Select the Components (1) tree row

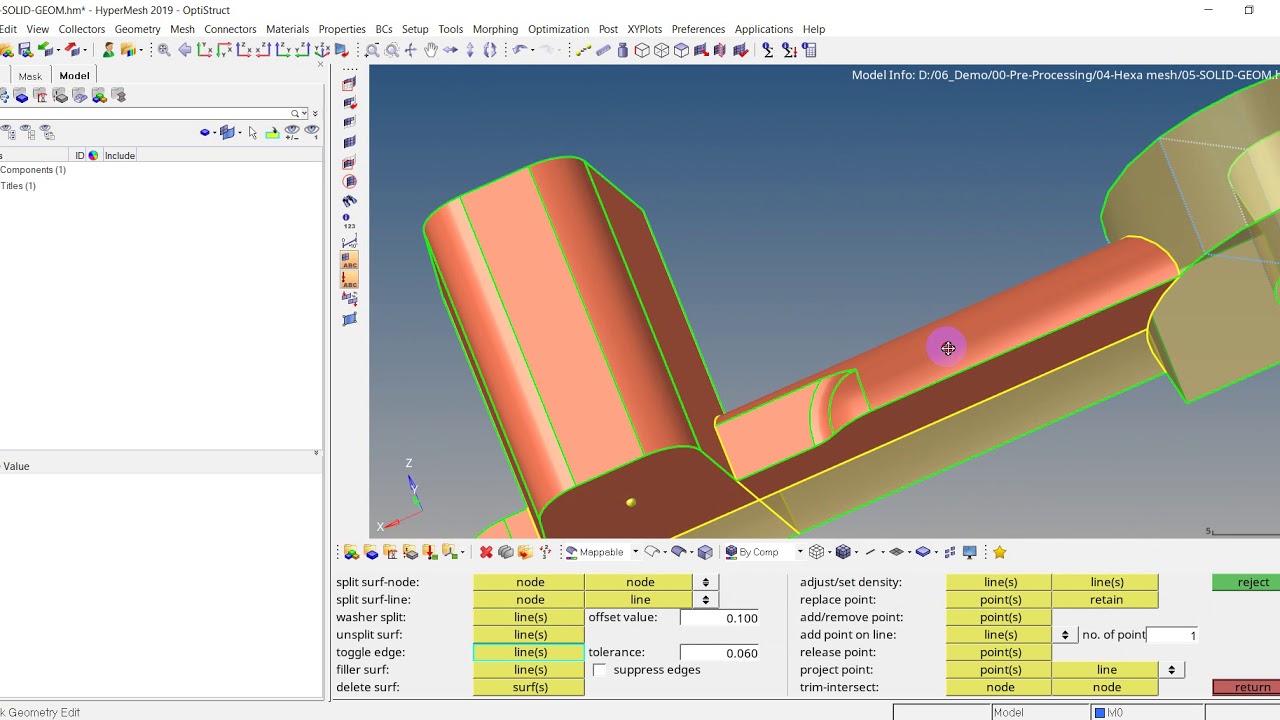point(33,170)
